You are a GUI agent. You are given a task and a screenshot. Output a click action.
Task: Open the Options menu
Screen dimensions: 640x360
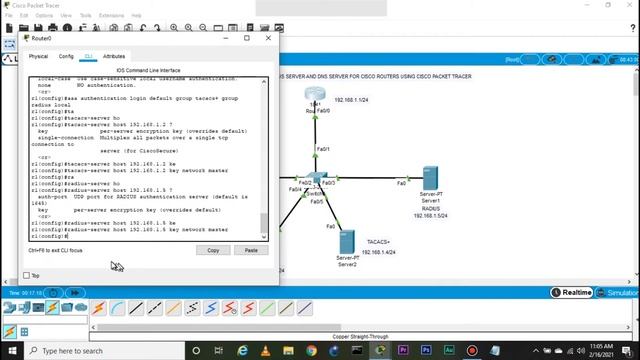[44, 16]
